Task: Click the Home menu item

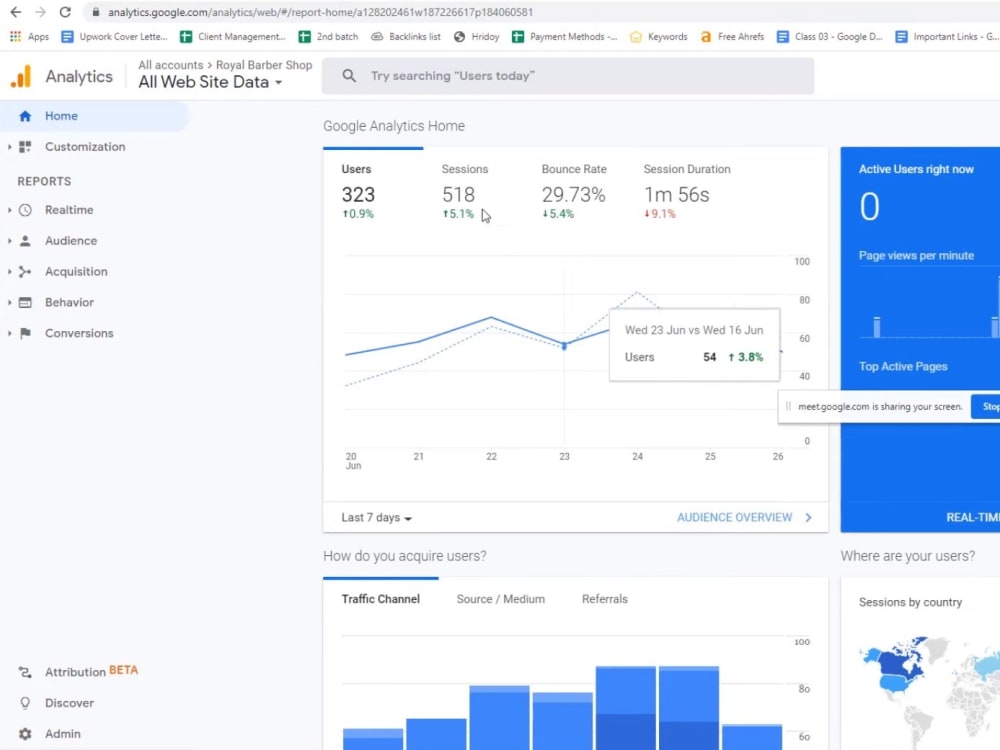Action: [x=94, y=116]
